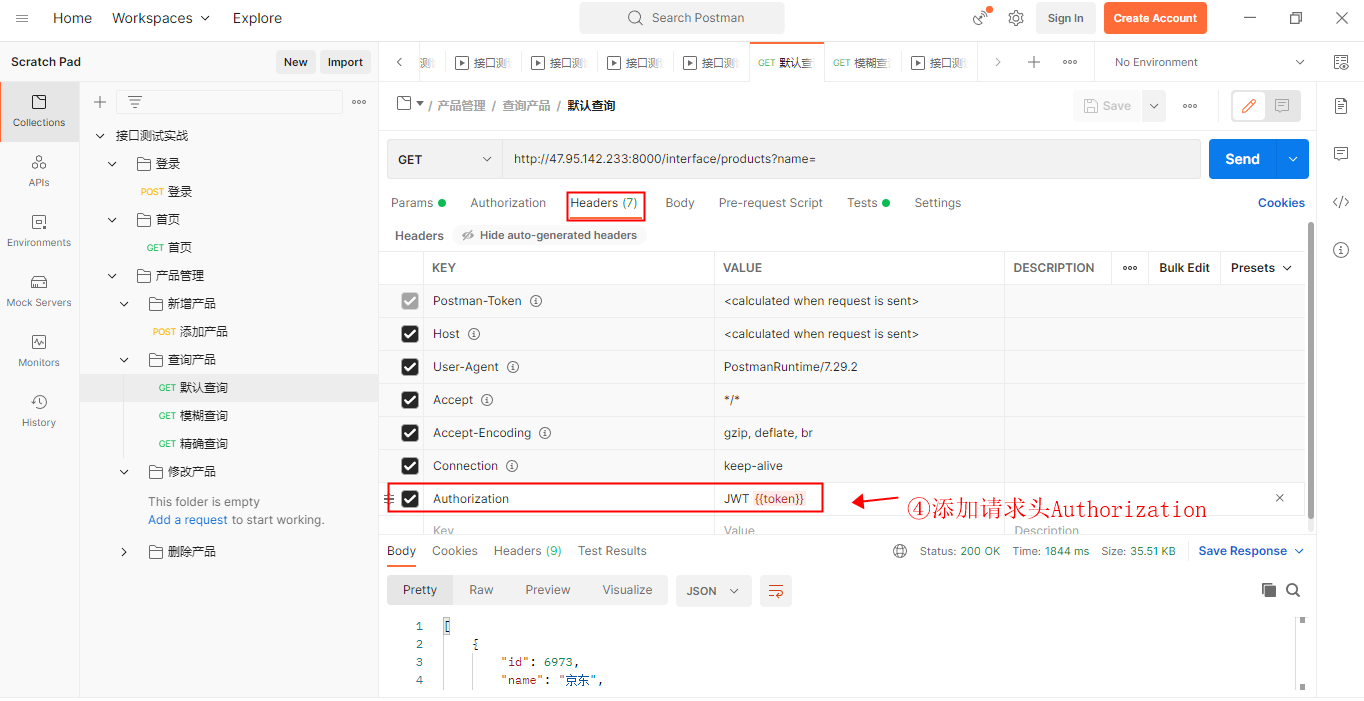Collapse the 查询产品 folder

pyautogui.click(x=124, y=360)
